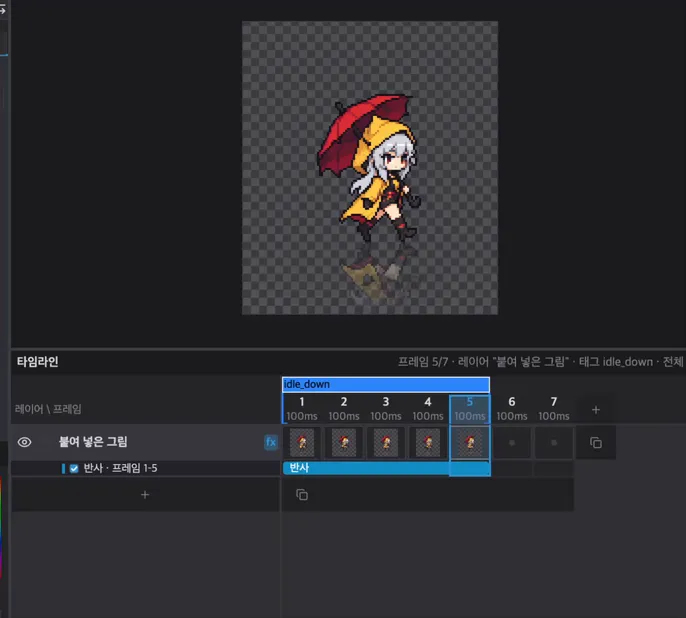Click the 반사 · 프레임 1-5 effect label
686x618 pixels.
[120, 468]
